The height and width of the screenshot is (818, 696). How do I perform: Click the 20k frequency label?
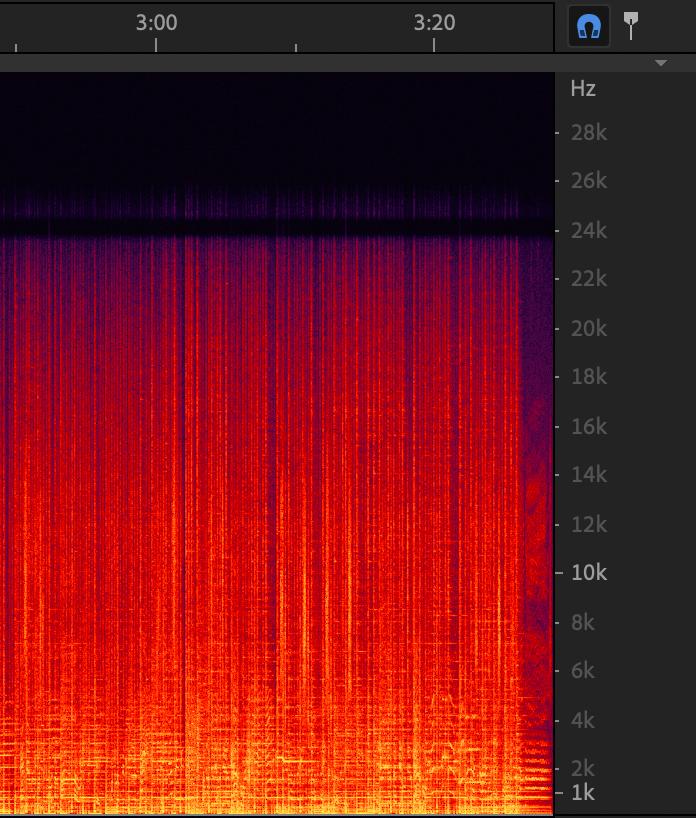point(589,329)
